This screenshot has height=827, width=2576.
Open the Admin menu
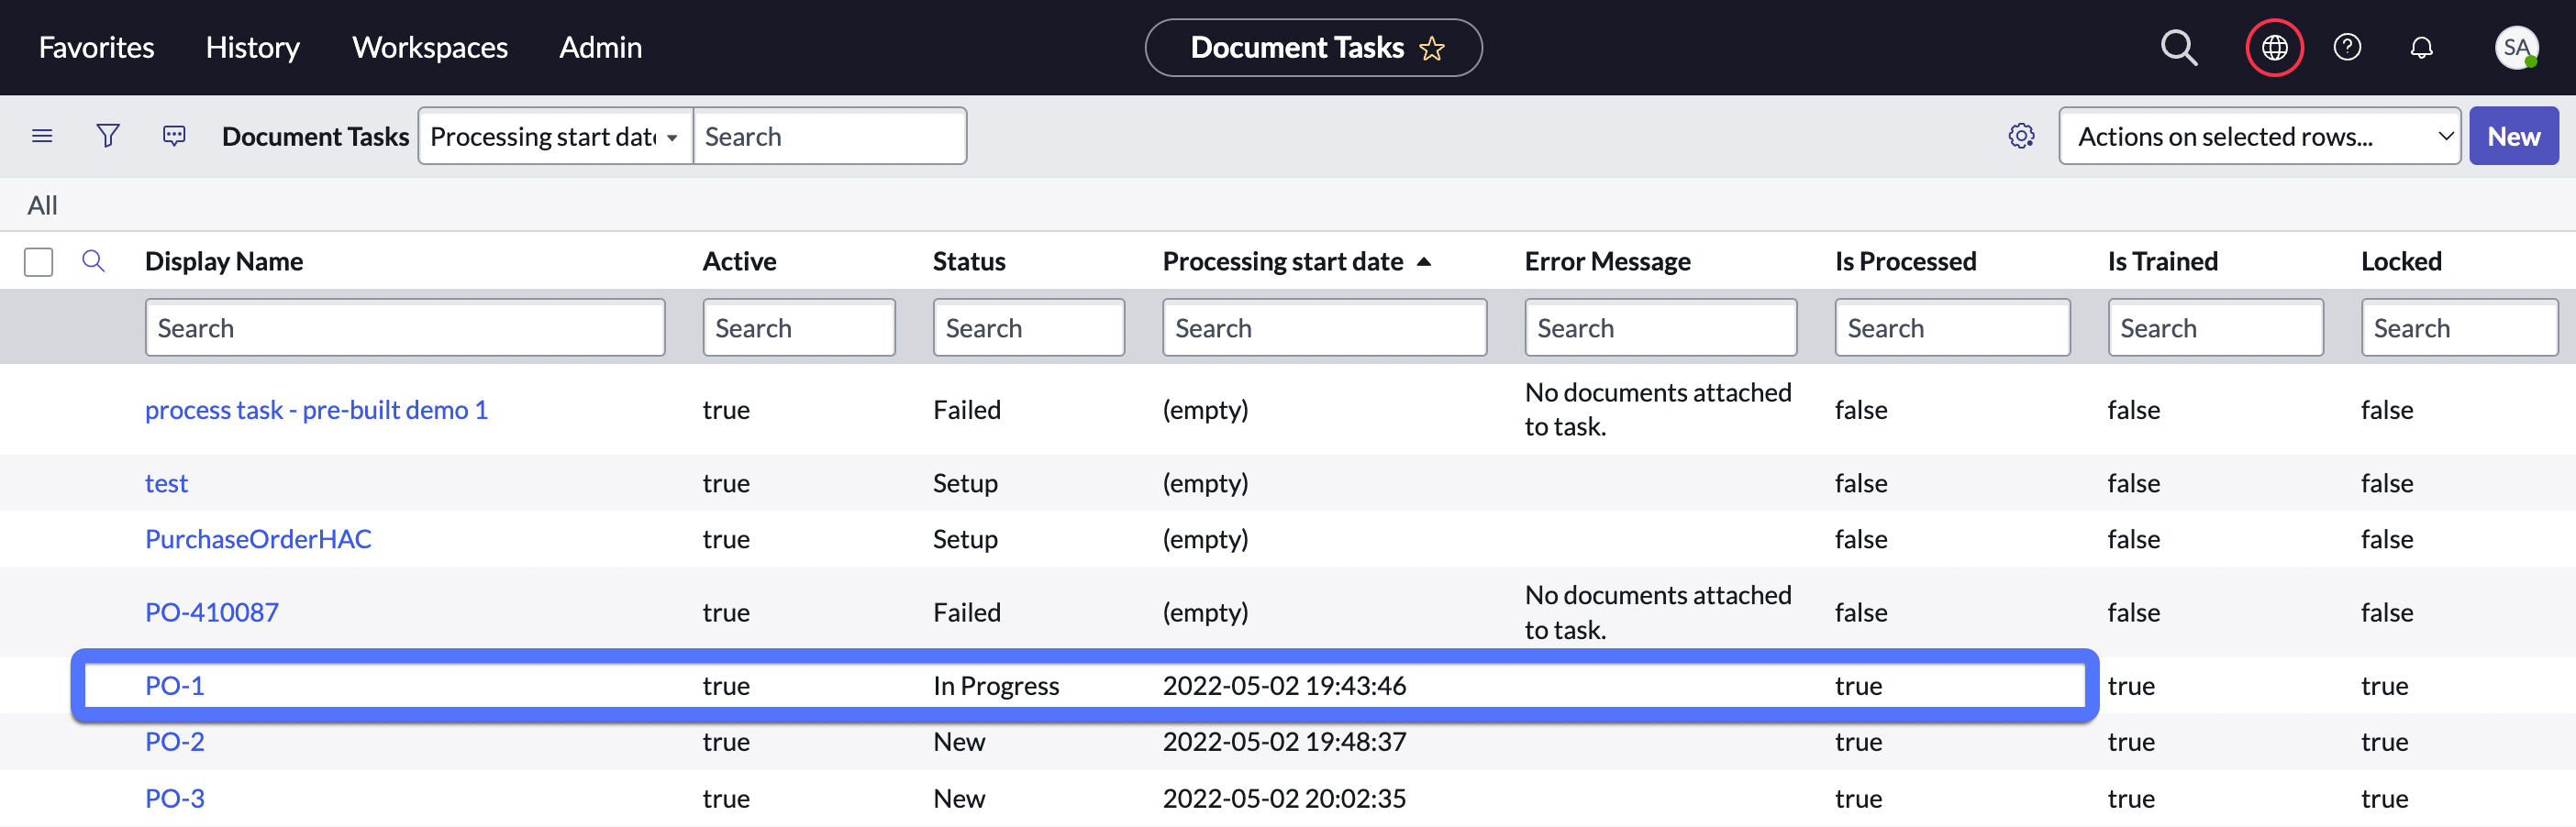click(x=600, y=47)
